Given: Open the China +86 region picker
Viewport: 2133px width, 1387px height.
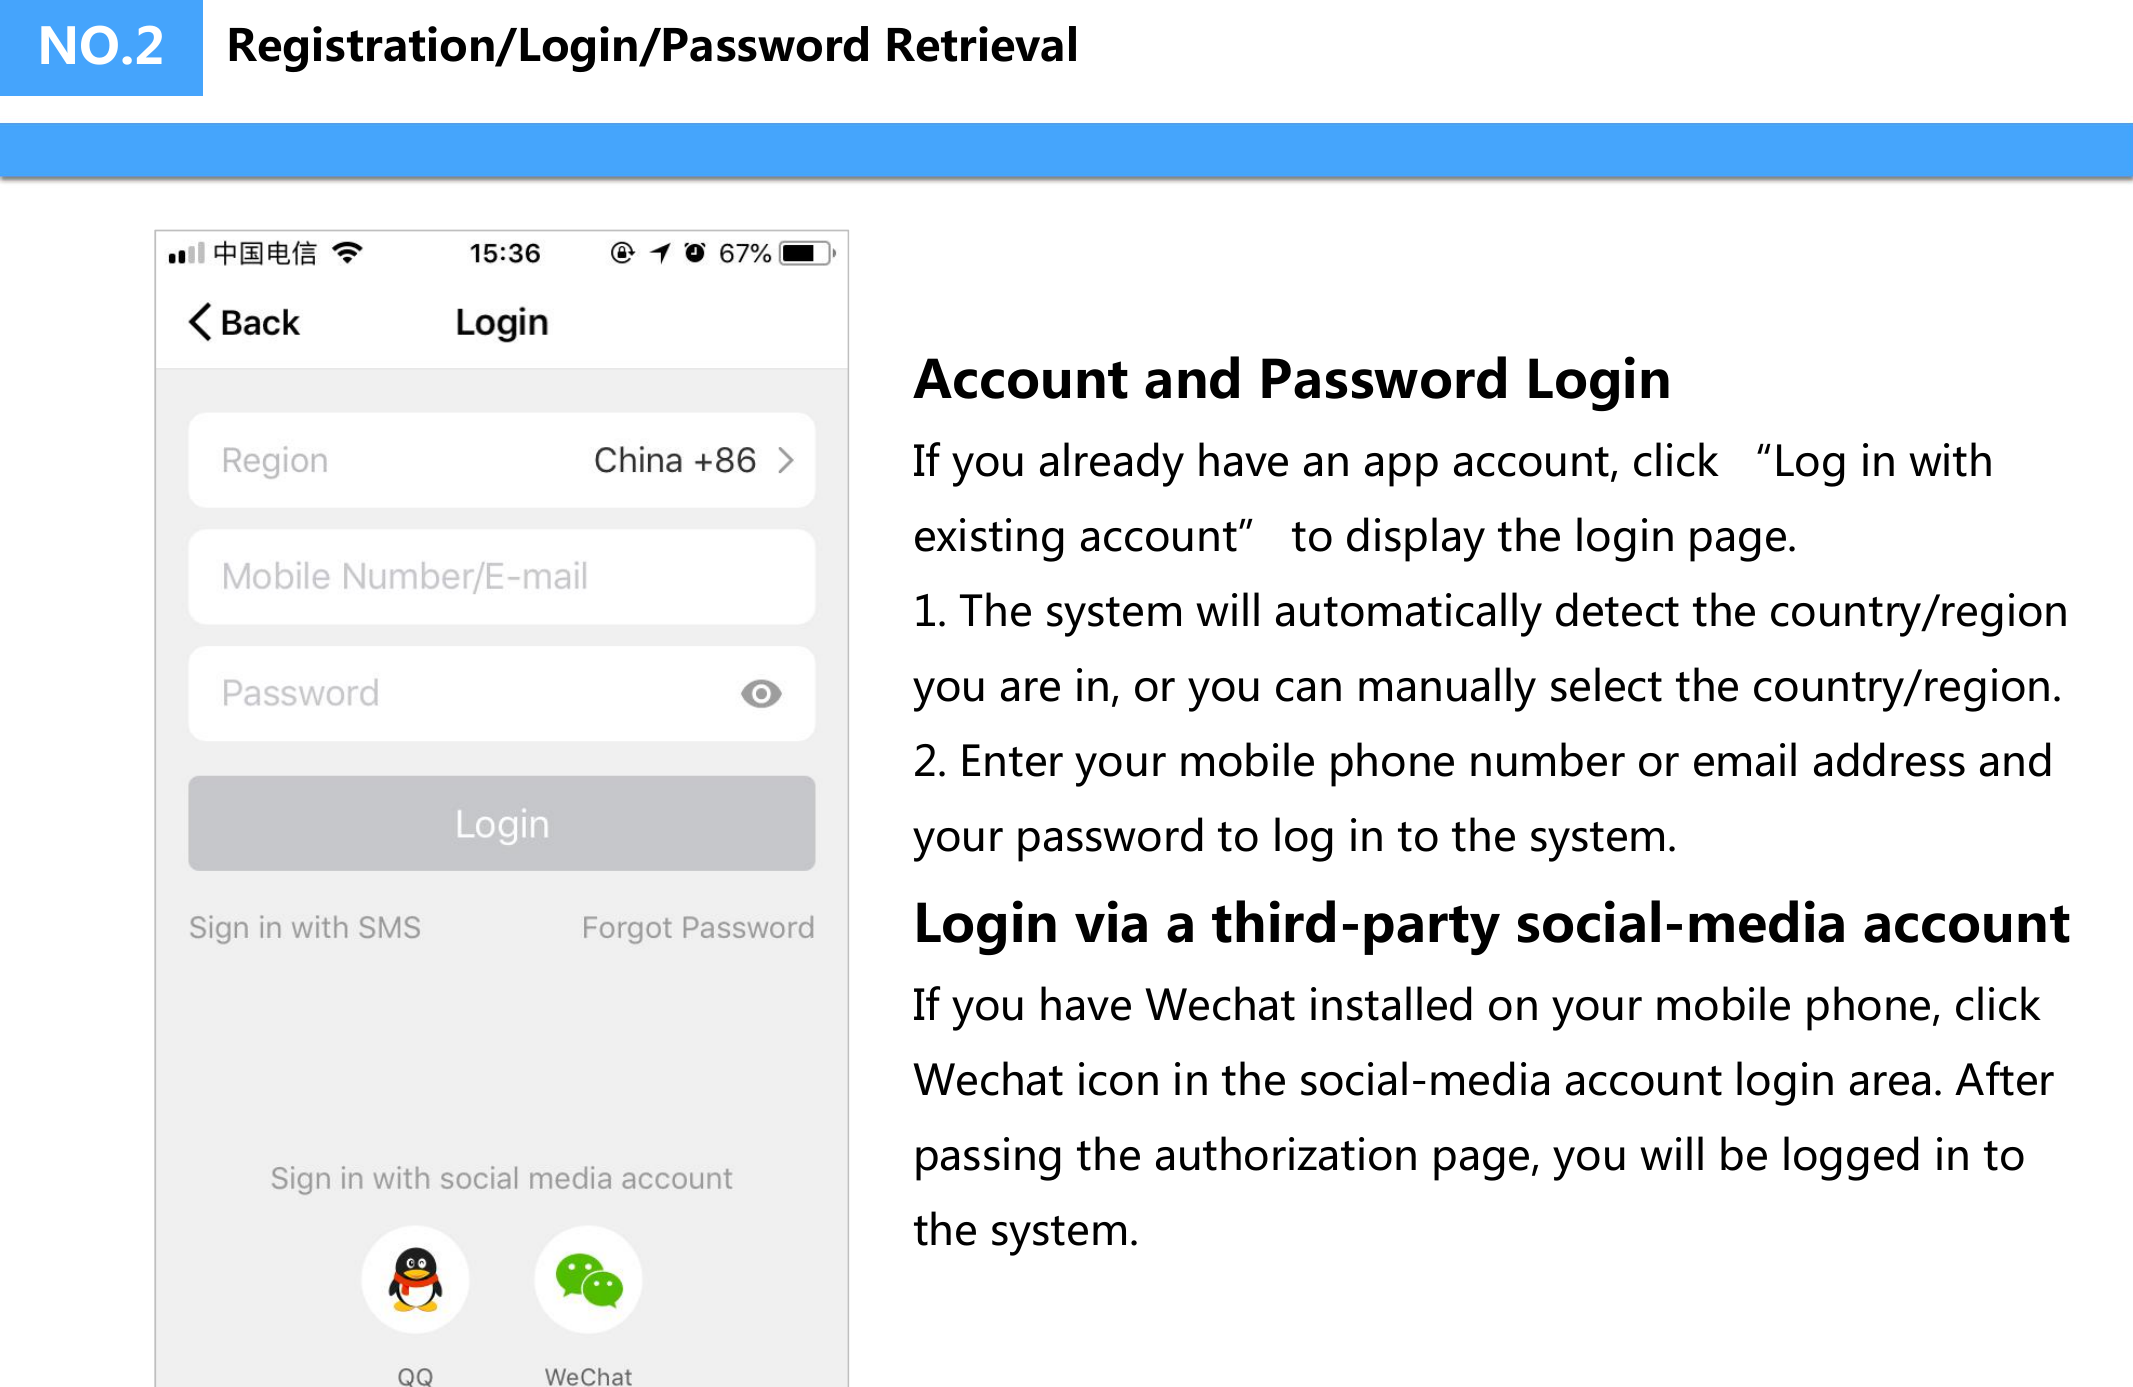Looking at the screenshot, I should [675, 460].
